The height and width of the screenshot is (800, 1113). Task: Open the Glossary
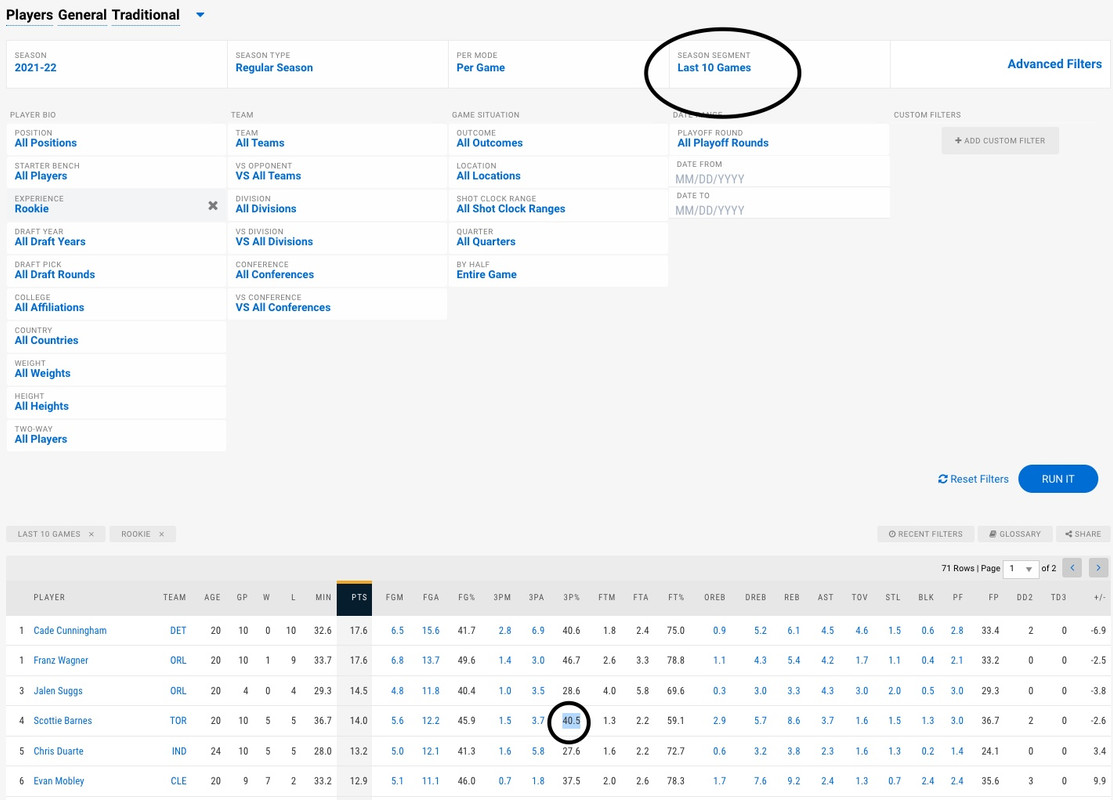pyautogui.click(x=1014, y=534)
